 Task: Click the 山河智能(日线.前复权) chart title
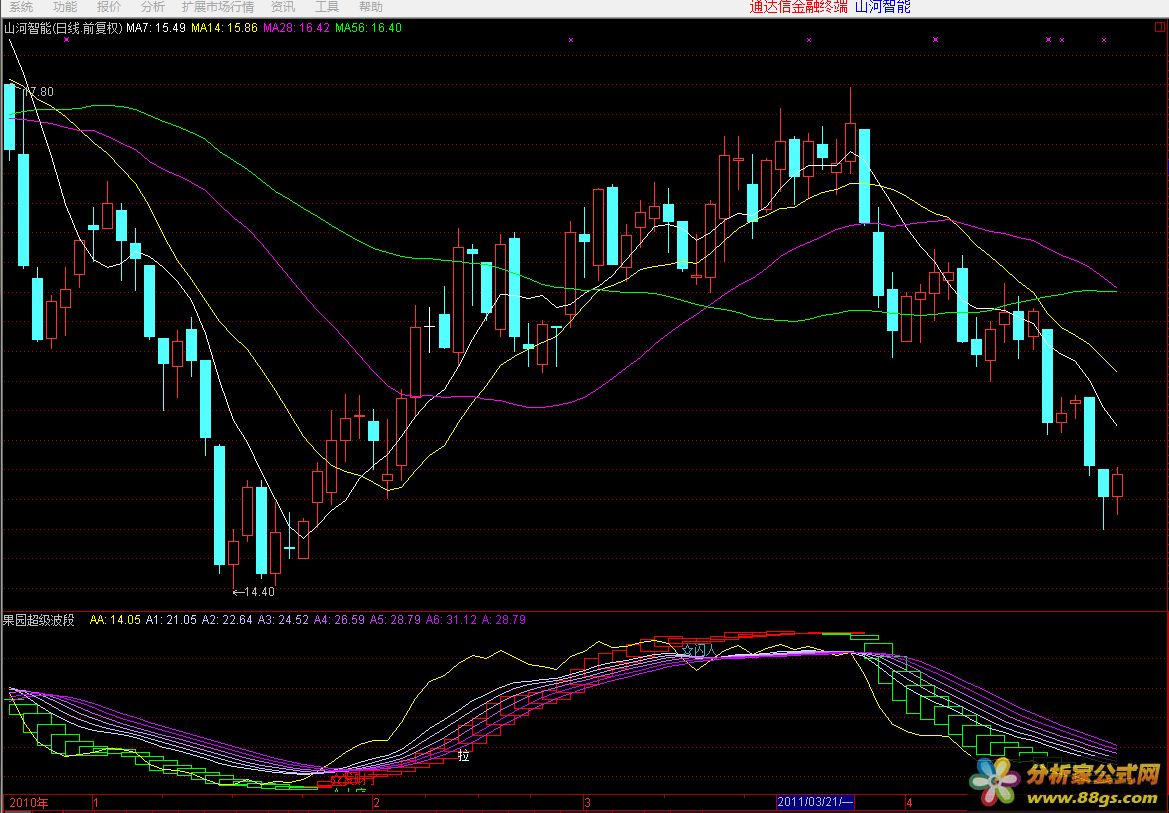pos(63,28)
